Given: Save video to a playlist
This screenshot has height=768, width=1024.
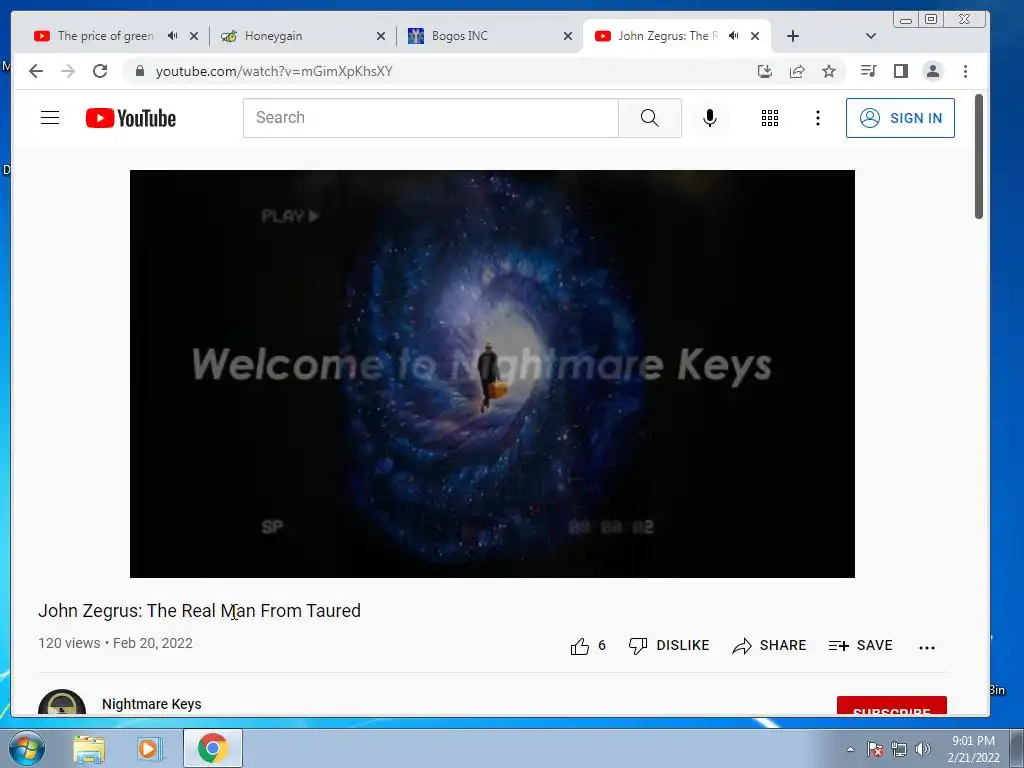Looking at the screenshot, I should coord(860,646).
